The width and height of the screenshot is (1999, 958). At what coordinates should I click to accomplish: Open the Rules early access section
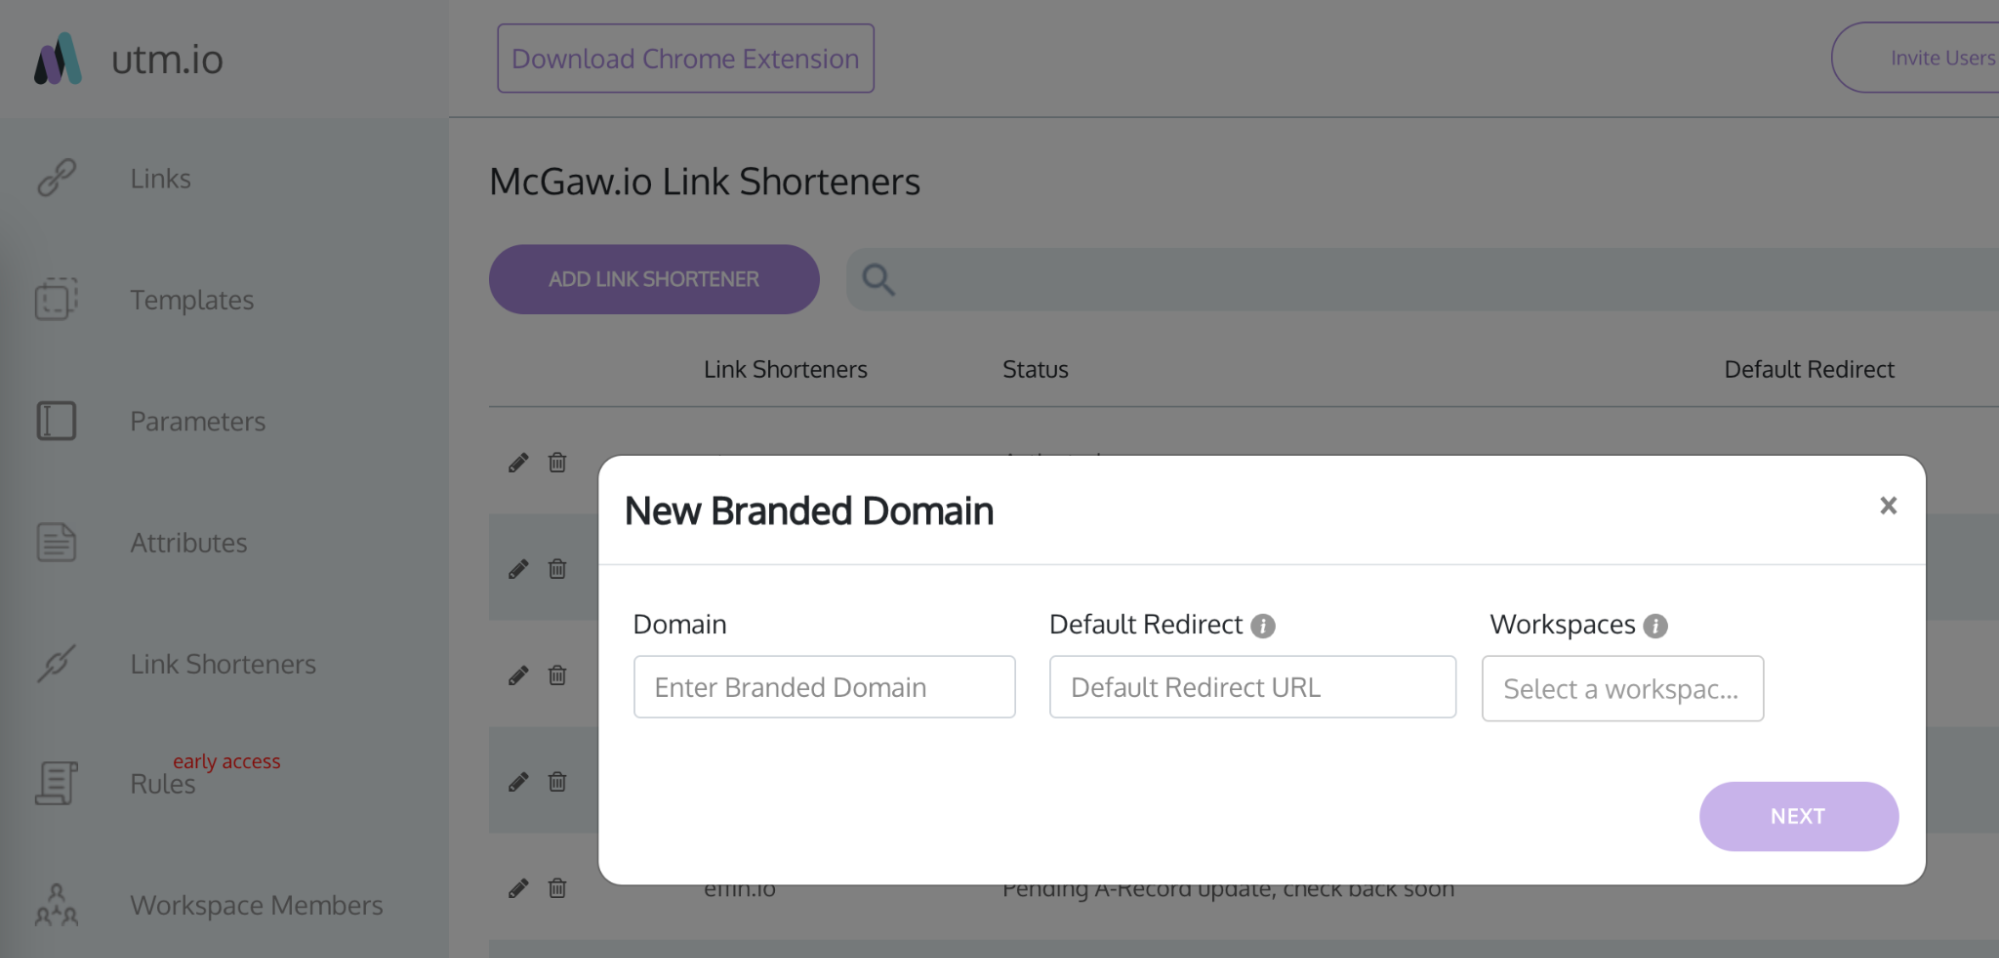pyautogui.click(x=163, y=784)
